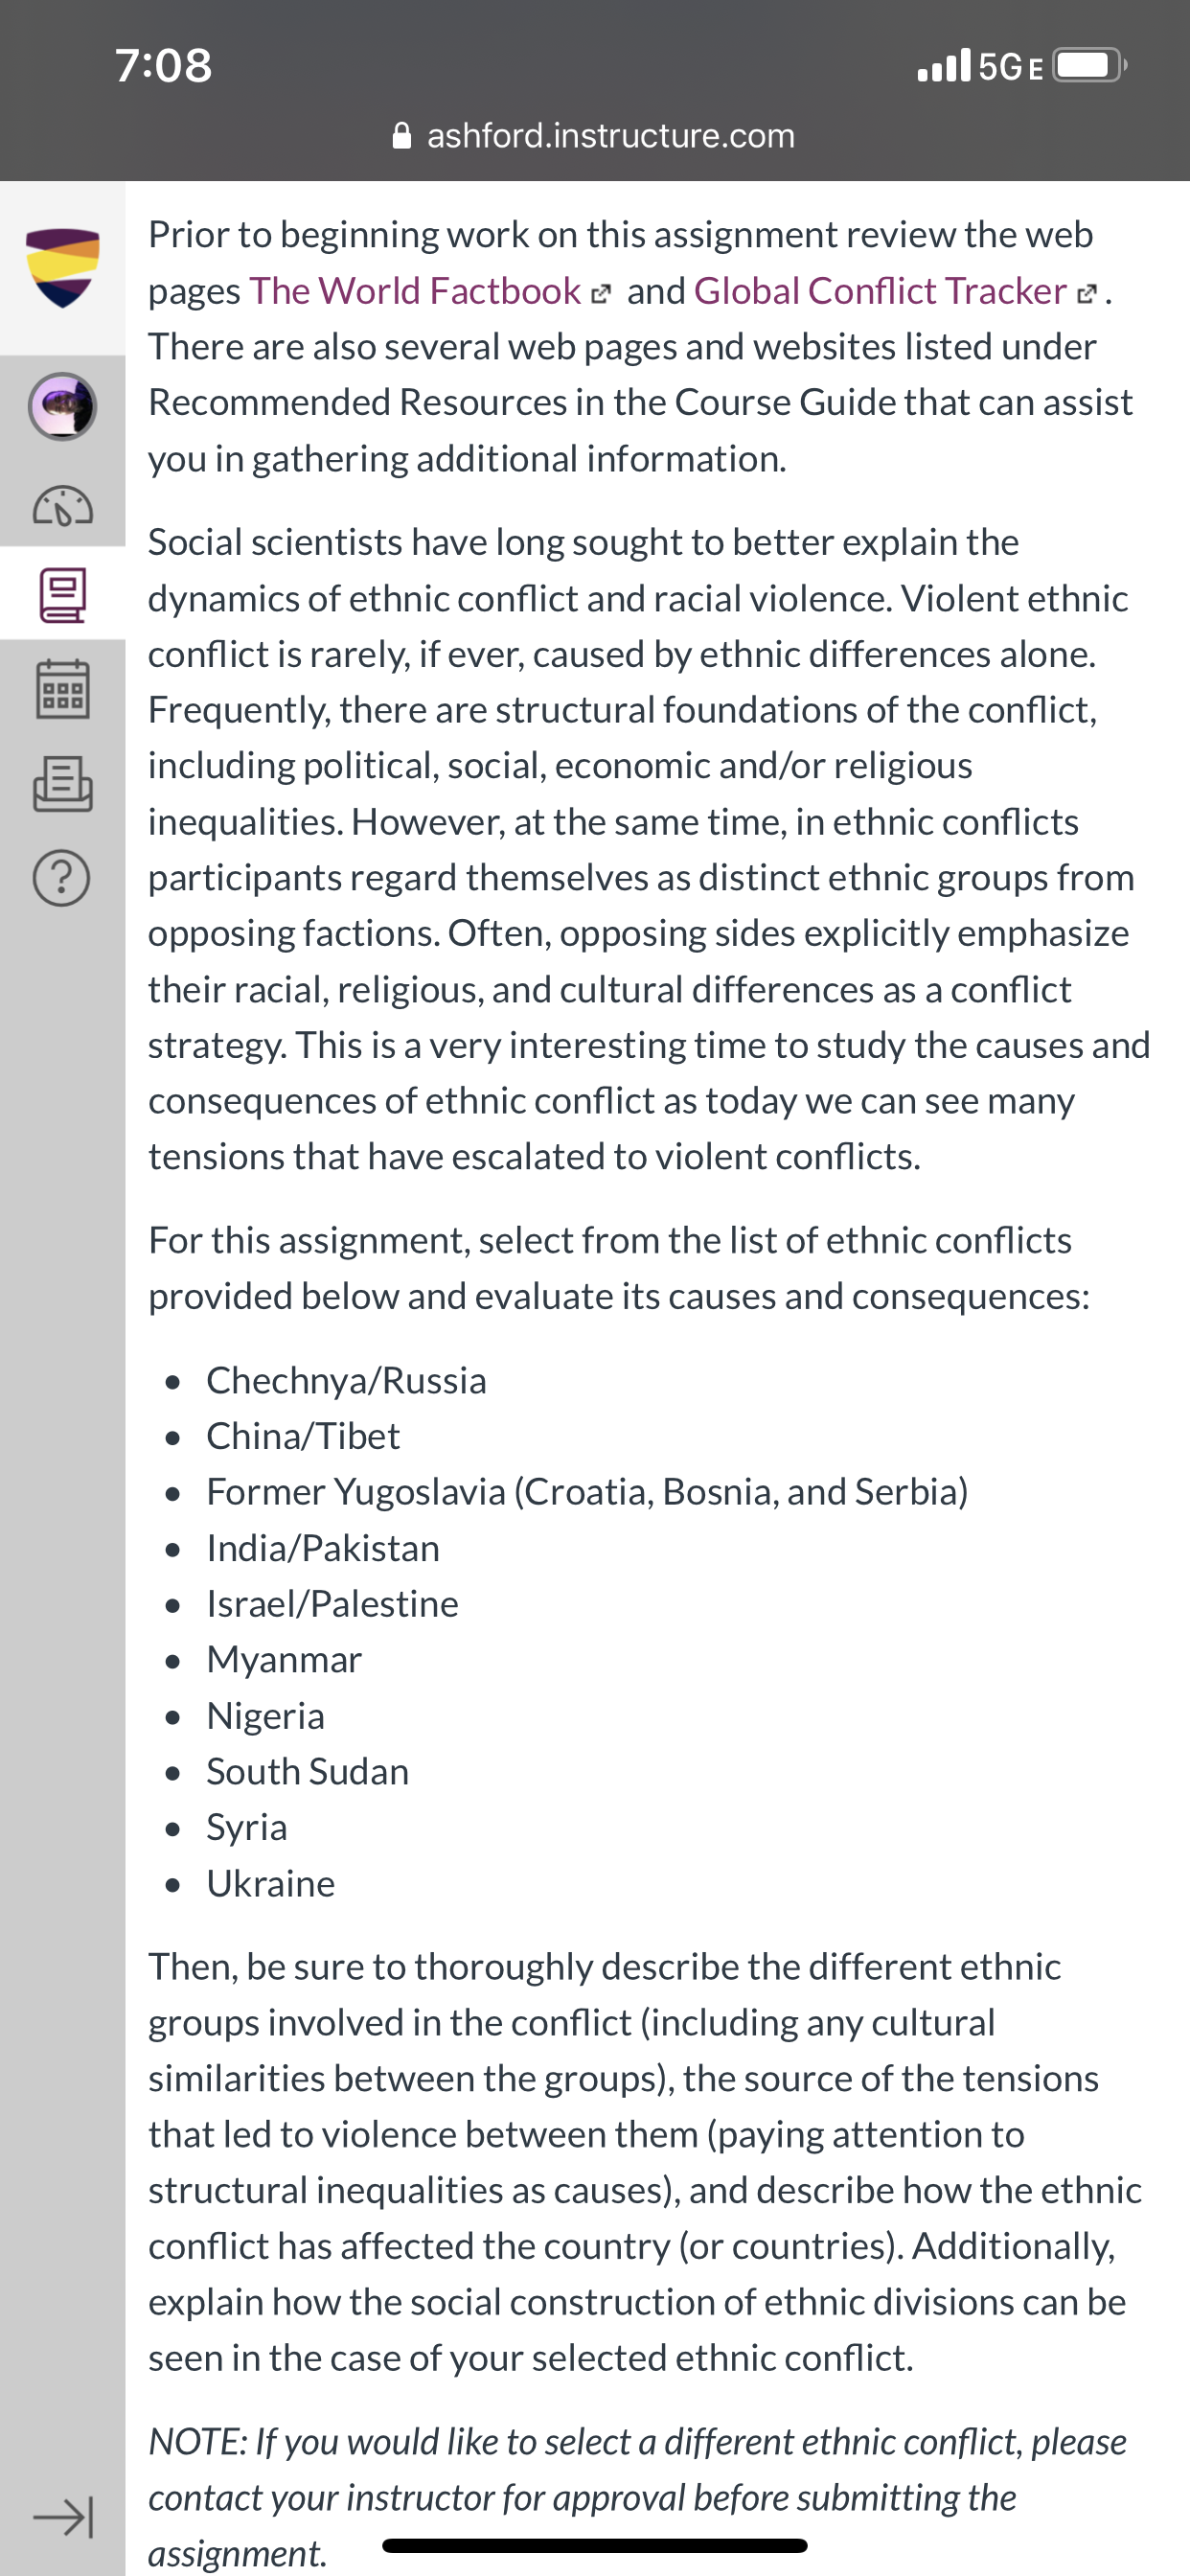Viewport: 1190px width, 2576px height.
Task: Tap the lock icon in address bar
Action: tap(402, 135)
